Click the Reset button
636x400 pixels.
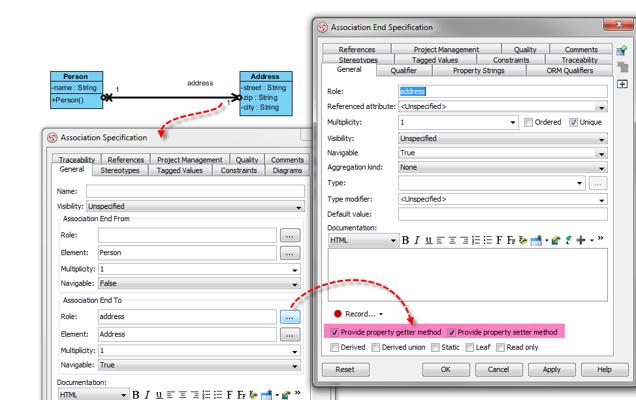[x=345, y=369]
